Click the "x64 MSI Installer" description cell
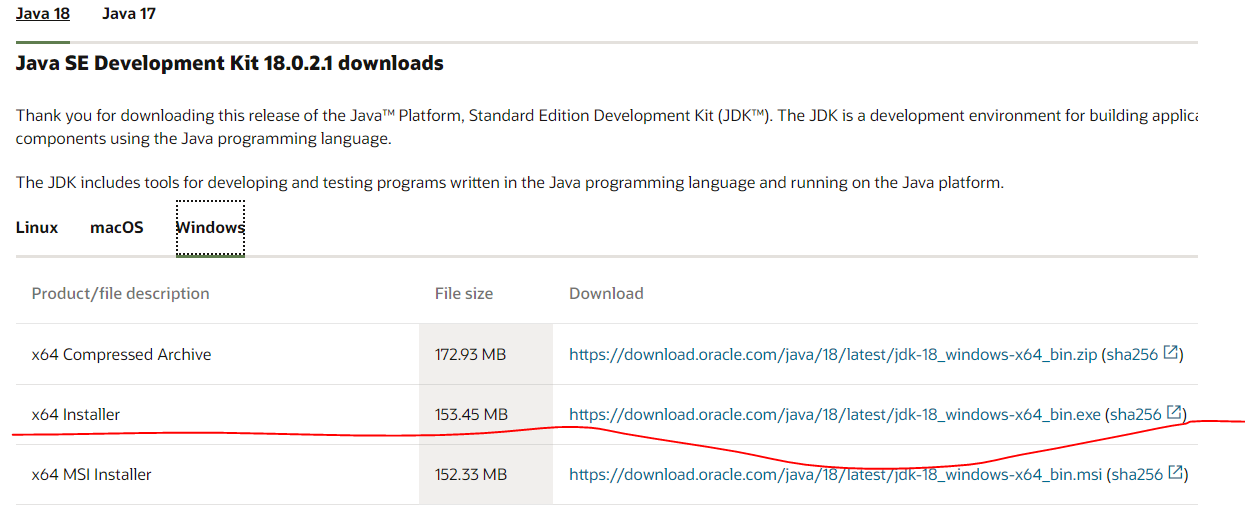The image size is (1245, 522). click(217, 474)
